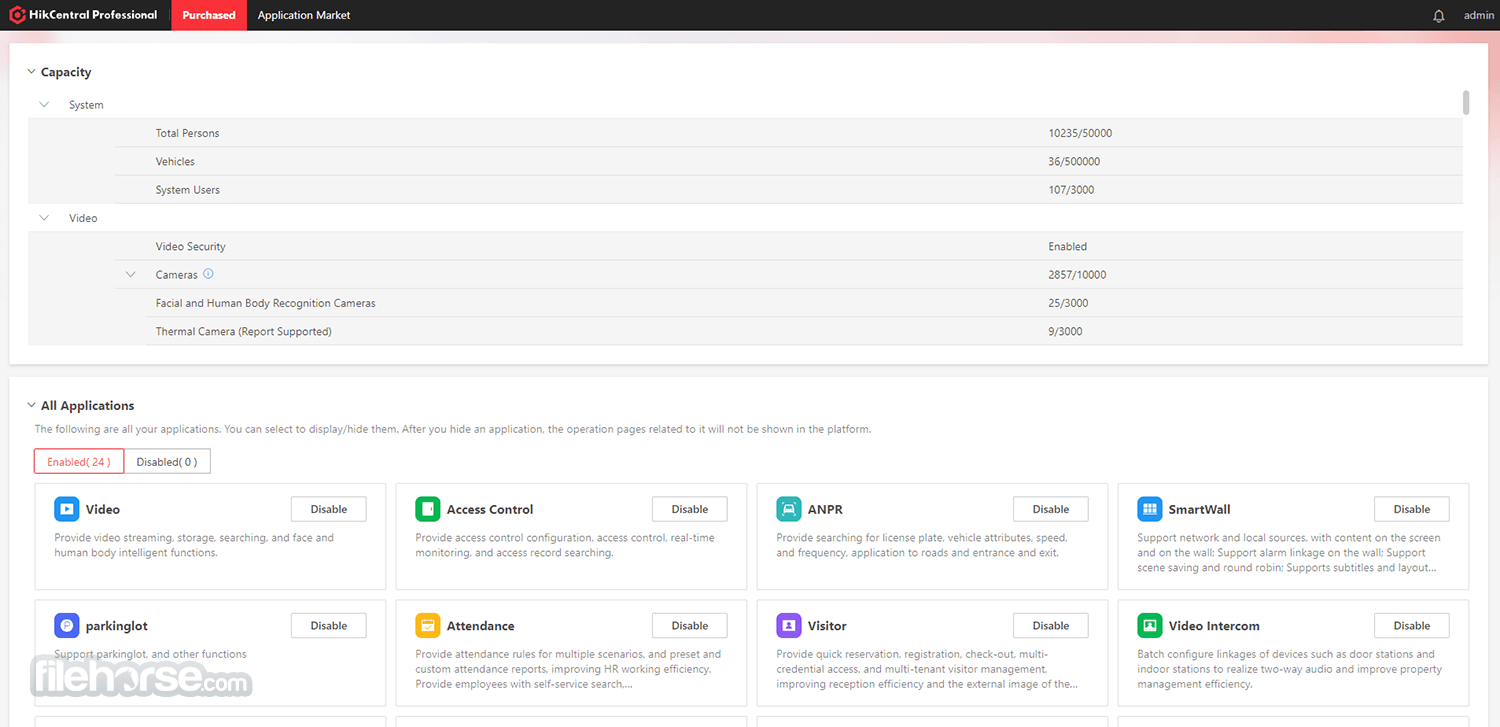Collapse the System capacity group
This screenshot has height=727, width=1500.
tap(44, 104)
